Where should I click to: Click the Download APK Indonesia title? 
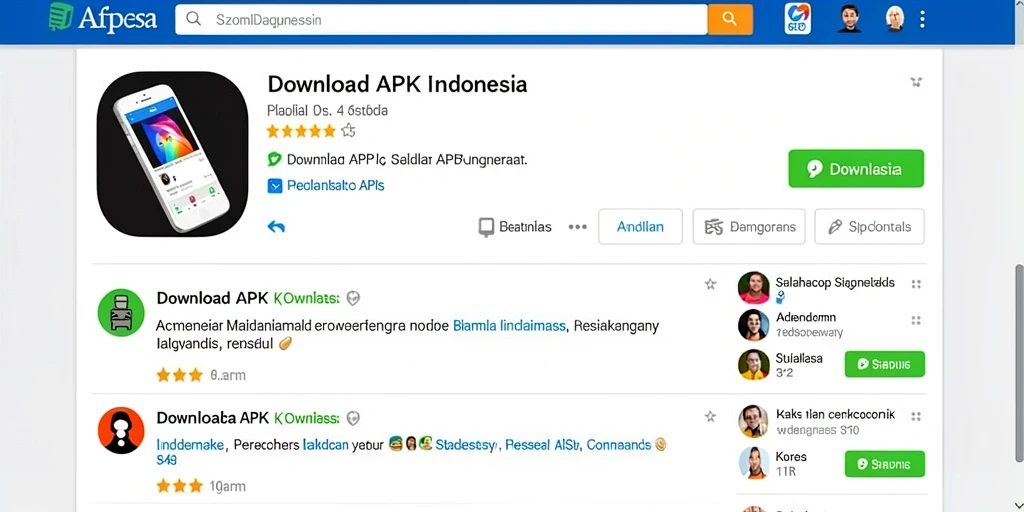397,84
